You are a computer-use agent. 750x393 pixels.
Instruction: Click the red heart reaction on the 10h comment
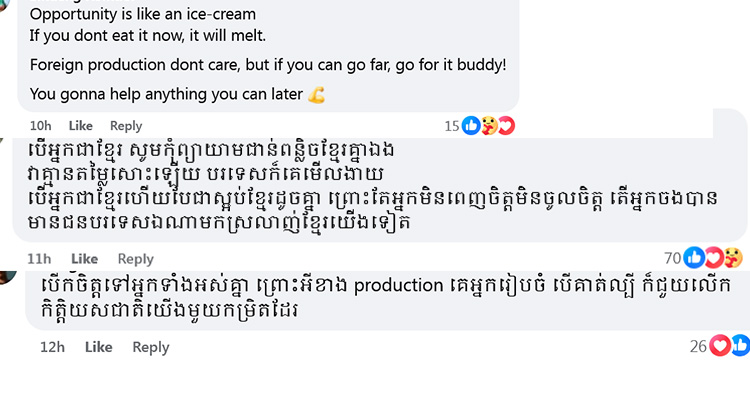(506, 126)
